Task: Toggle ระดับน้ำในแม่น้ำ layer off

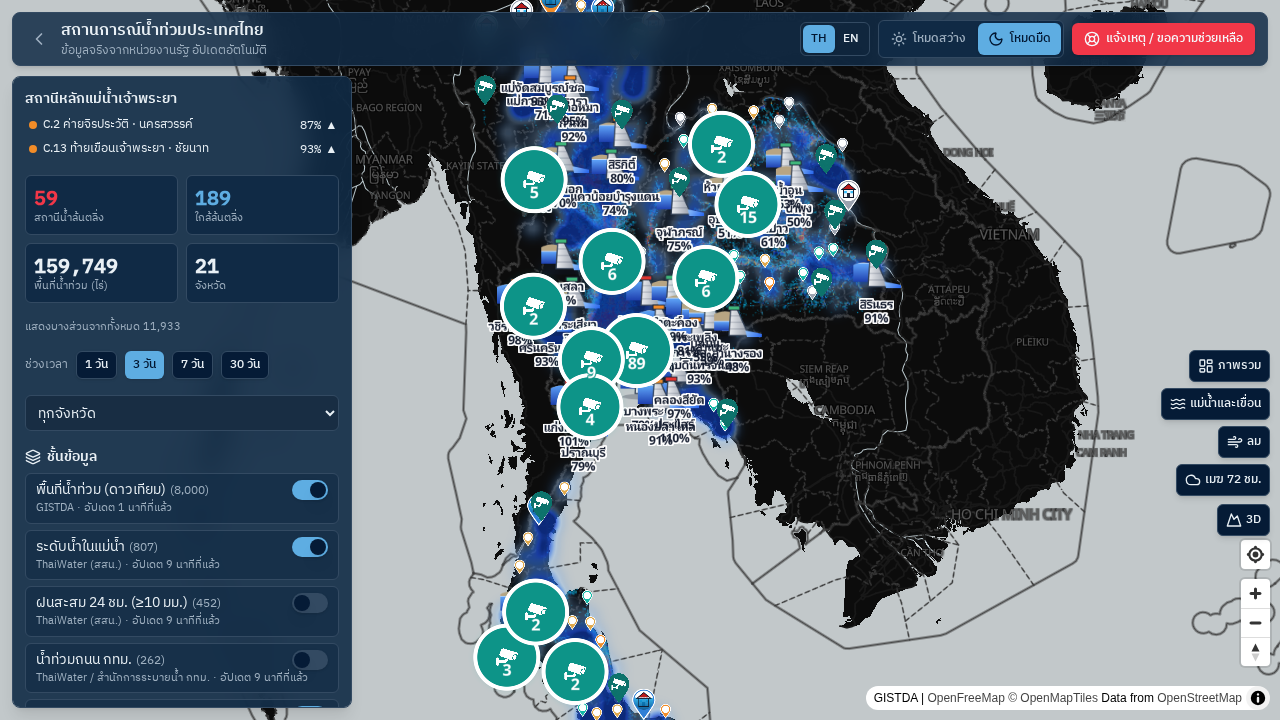Action: 310,547
